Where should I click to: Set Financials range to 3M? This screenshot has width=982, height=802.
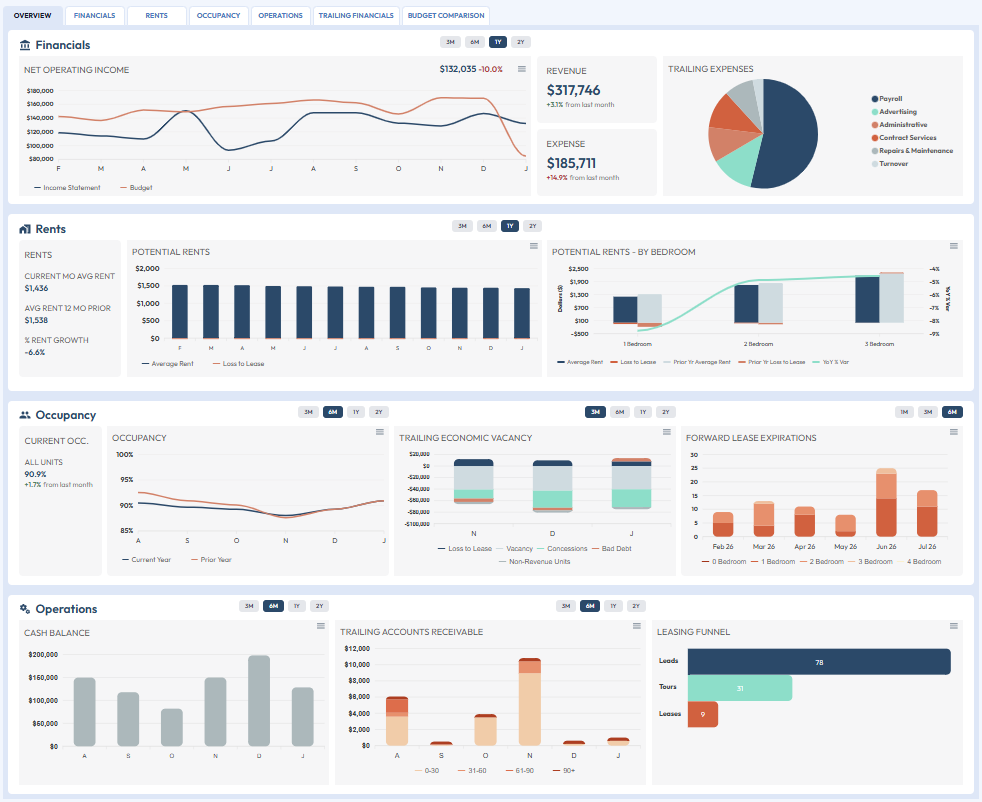pyautogui.click(x=450, y=42)
